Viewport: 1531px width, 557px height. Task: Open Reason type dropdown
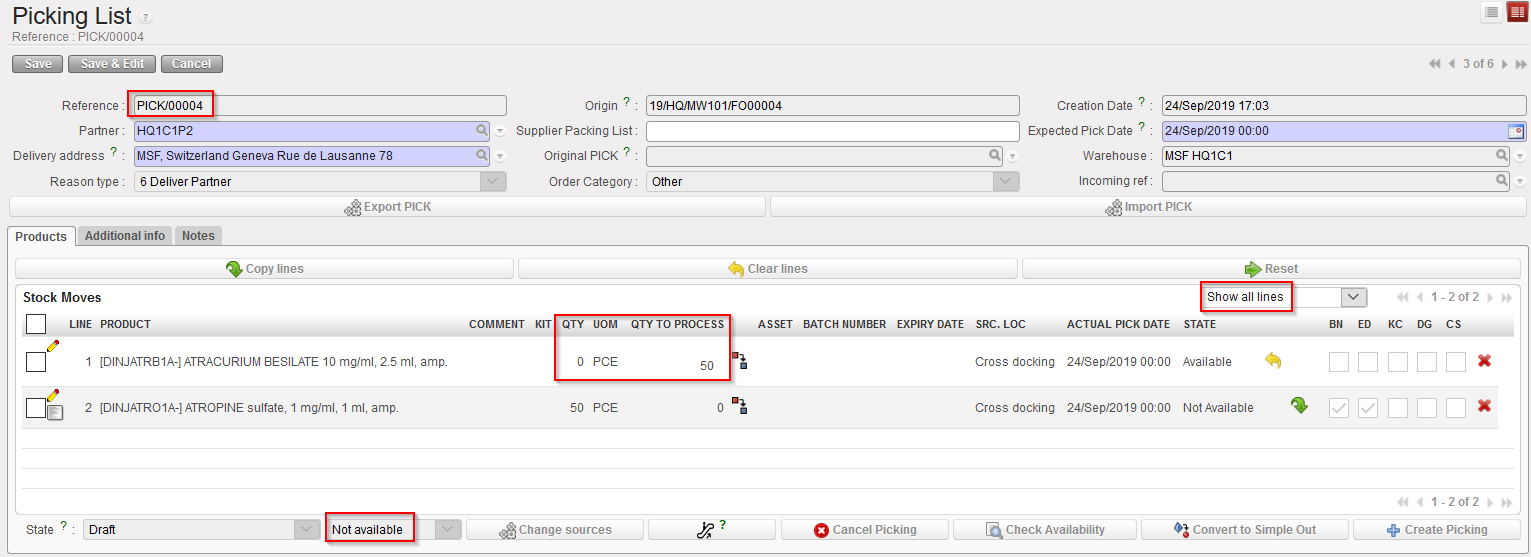[493, 181]
